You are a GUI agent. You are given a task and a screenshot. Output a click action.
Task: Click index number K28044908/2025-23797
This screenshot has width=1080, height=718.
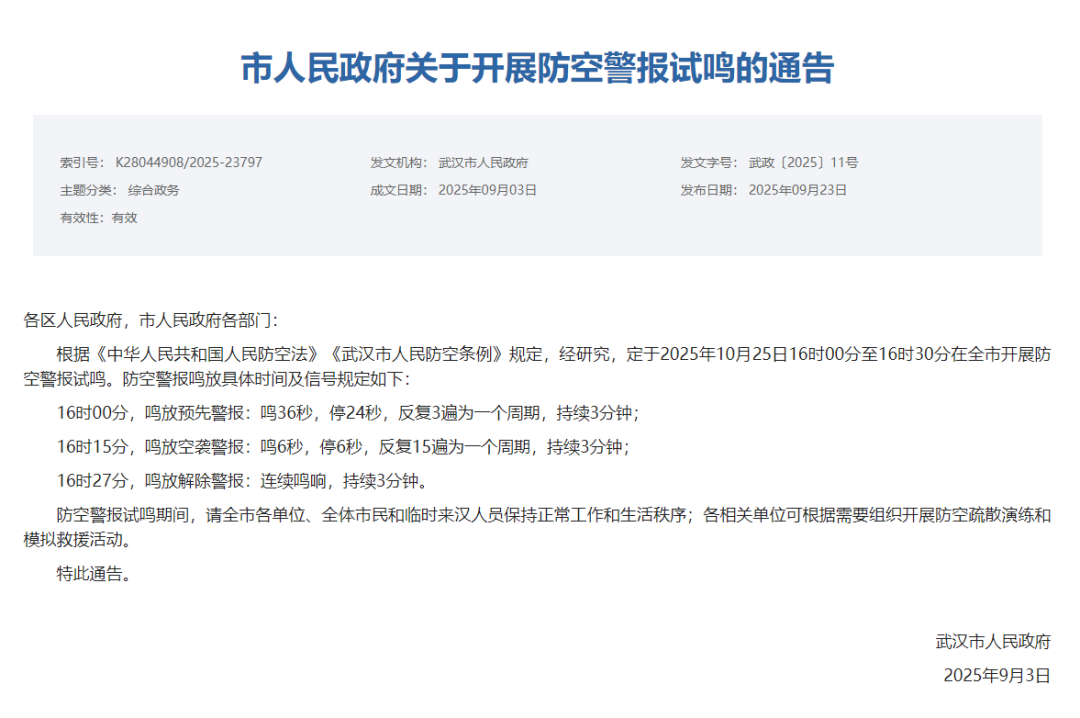[188, 162]
